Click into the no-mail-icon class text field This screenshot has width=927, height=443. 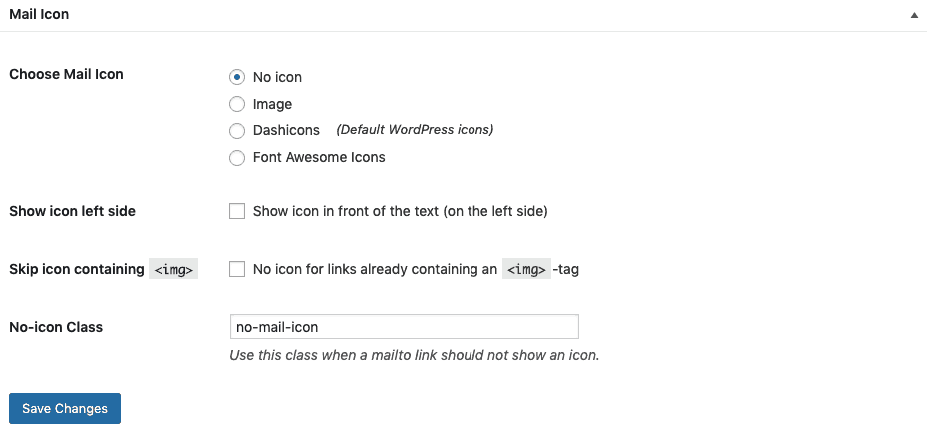[404, 326]
